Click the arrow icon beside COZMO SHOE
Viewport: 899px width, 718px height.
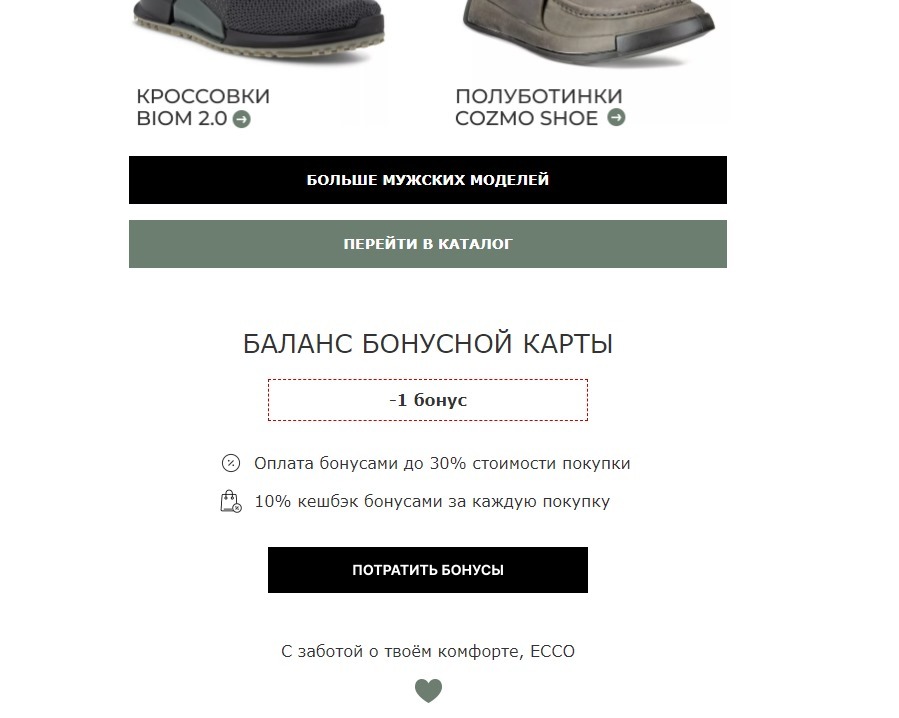click(616, 118)
